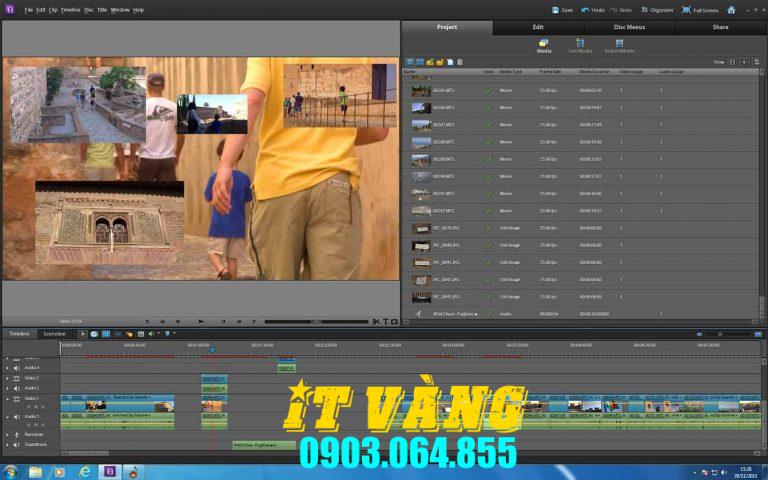The image size is (768, 480).
Task: Switch to the Share tab
Action: [x=720, y=27]
